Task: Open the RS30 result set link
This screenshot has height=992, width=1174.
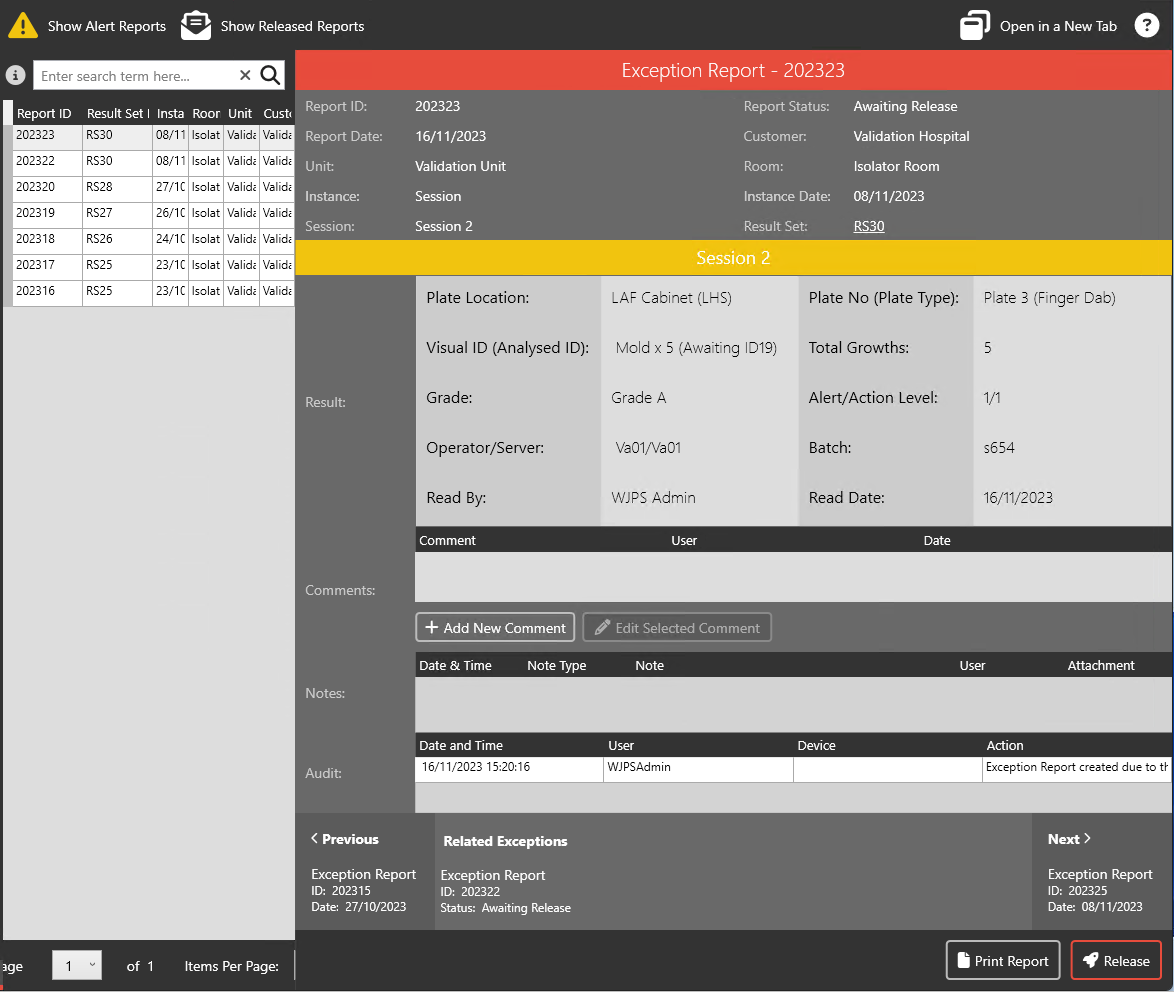Action: [868, 226]
